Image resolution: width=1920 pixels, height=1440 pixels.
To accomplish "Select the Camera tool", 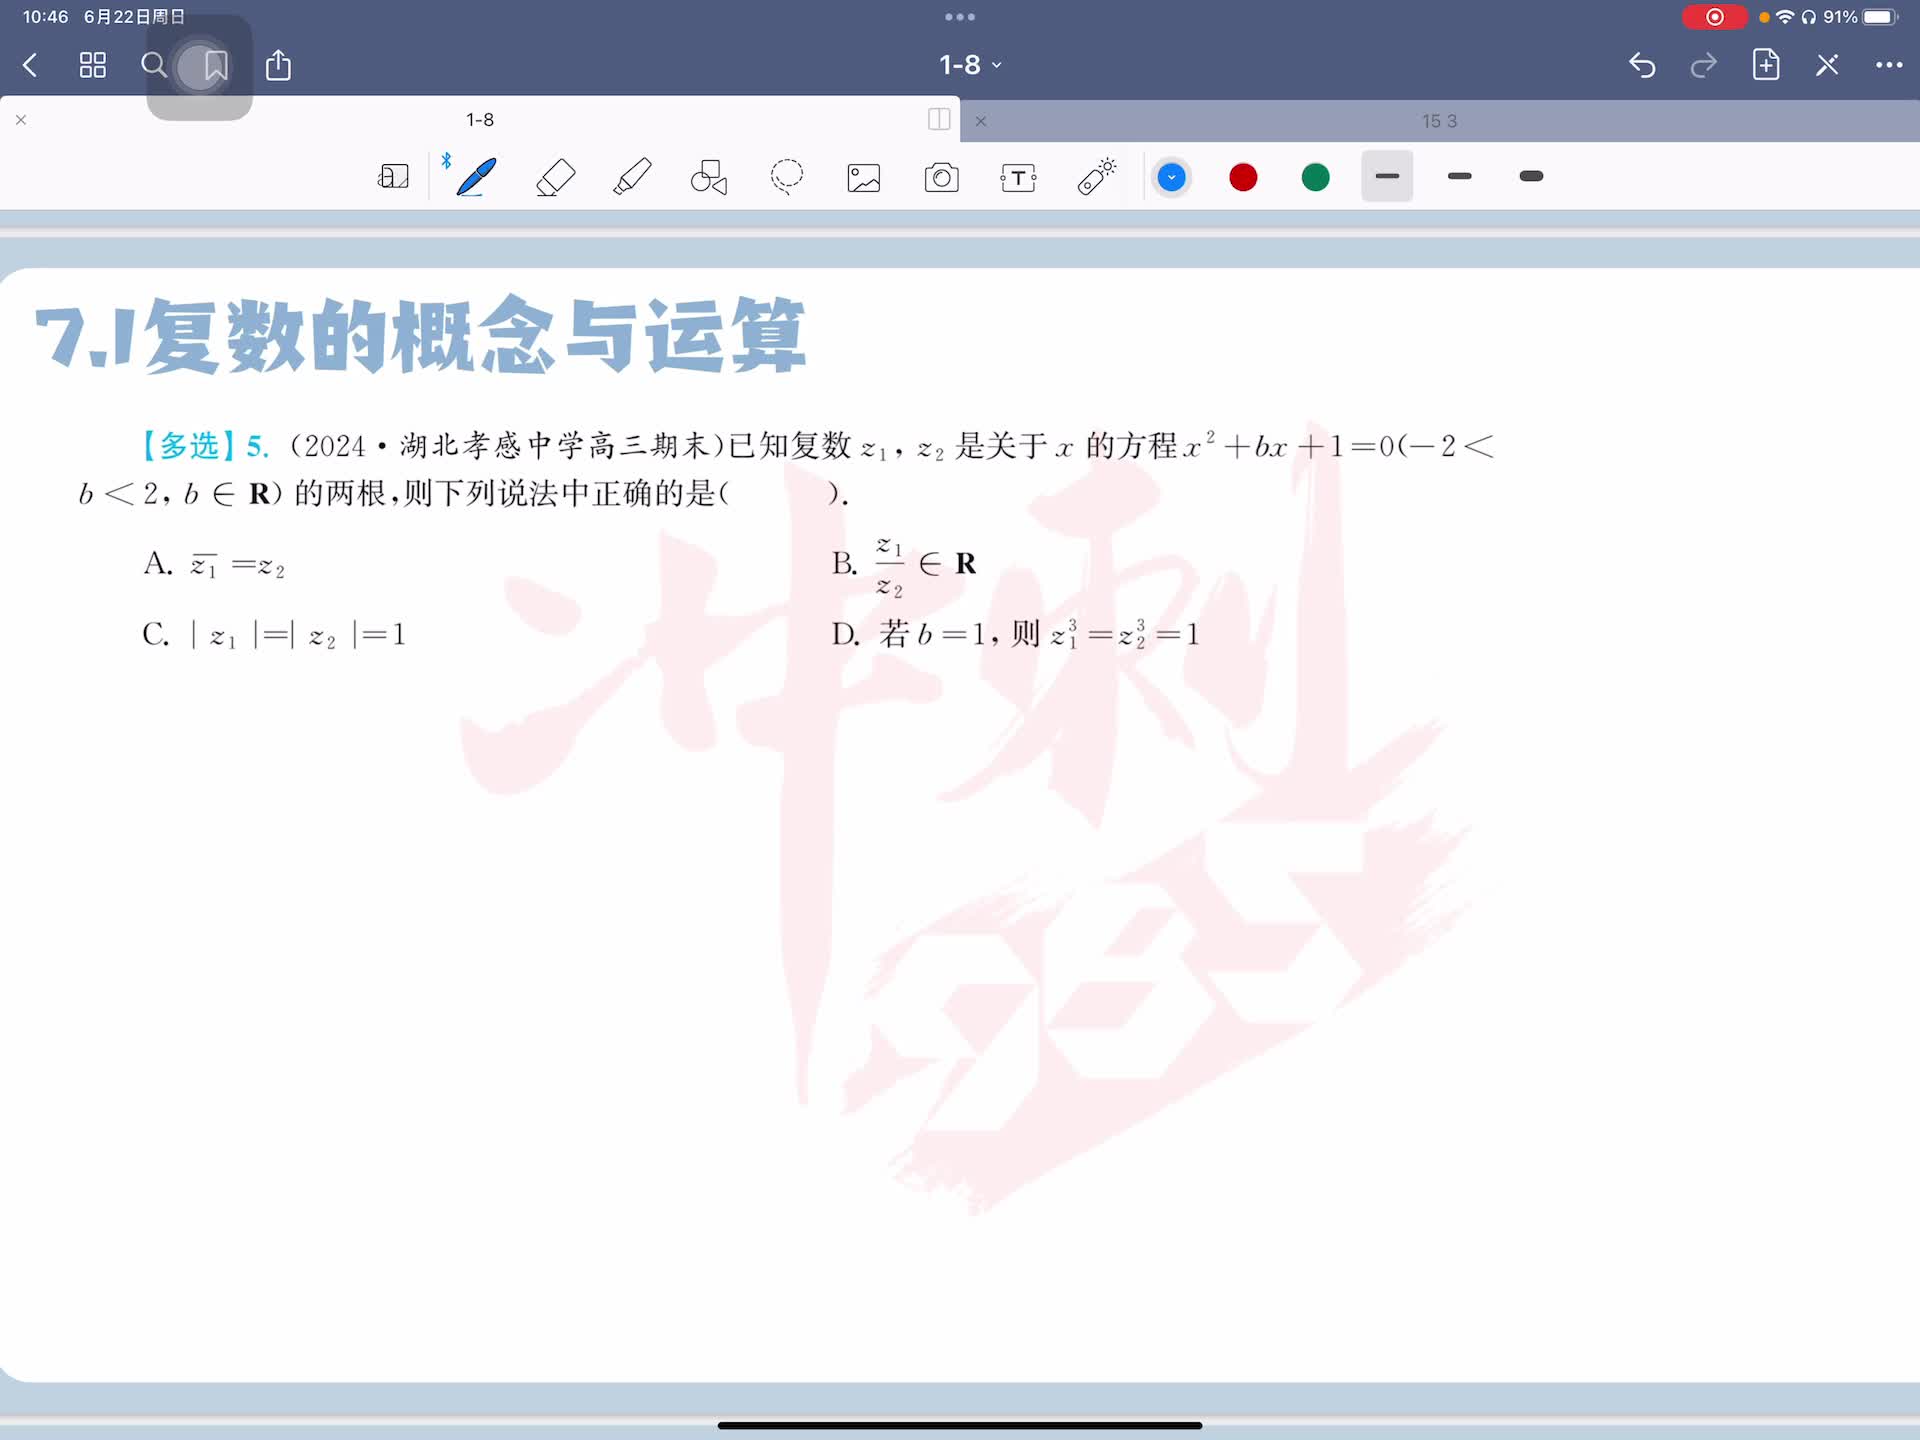I will pos(941,178).
